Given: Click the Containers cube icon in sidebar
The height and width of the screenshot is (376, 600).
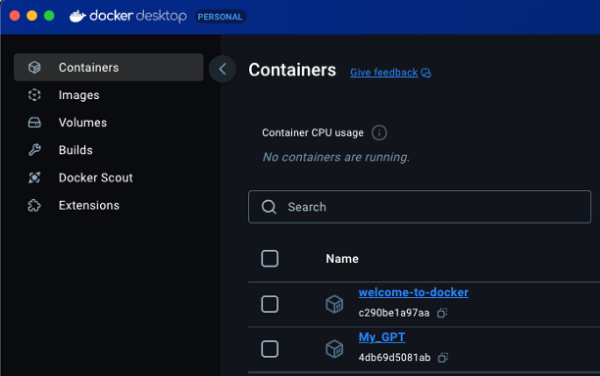Looking at the screenshot, I should pyautogui.click(x=34, y=67).
